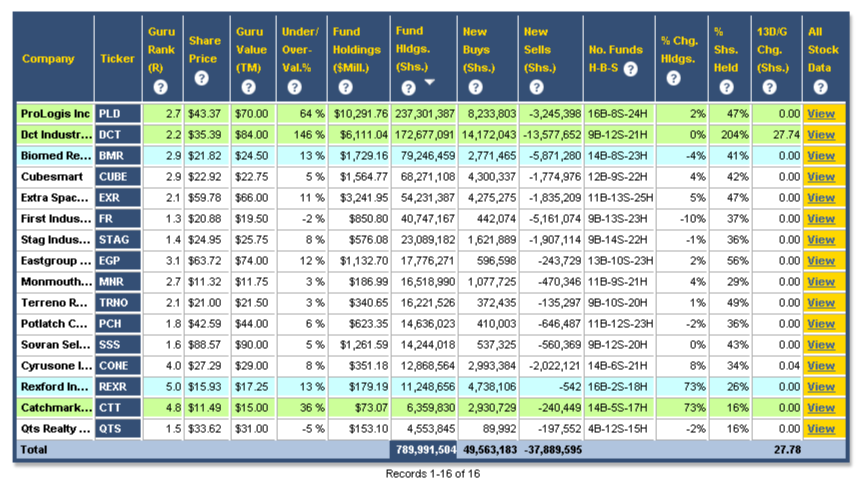The image size is (863, 483).
Task: Click the $10,291.76 fund holdings cell
Action: pyautogui.click(x=359, y=114)
